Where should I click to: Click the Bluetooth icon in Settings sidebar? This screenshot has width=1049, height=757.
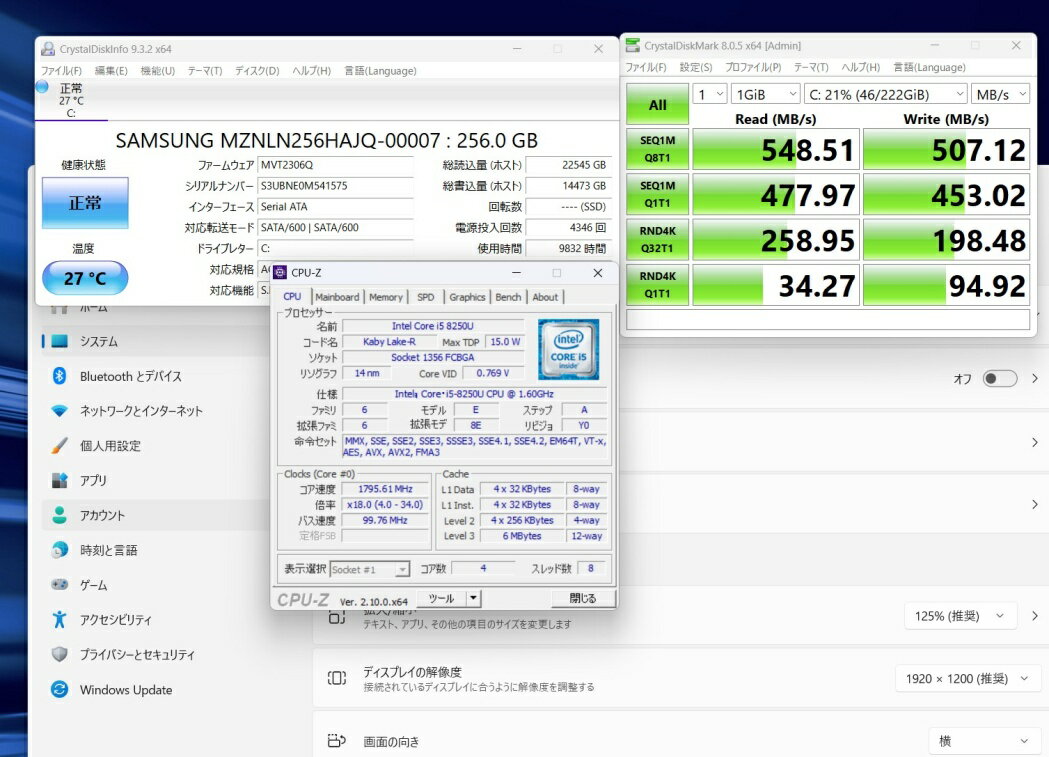(59, 376)
